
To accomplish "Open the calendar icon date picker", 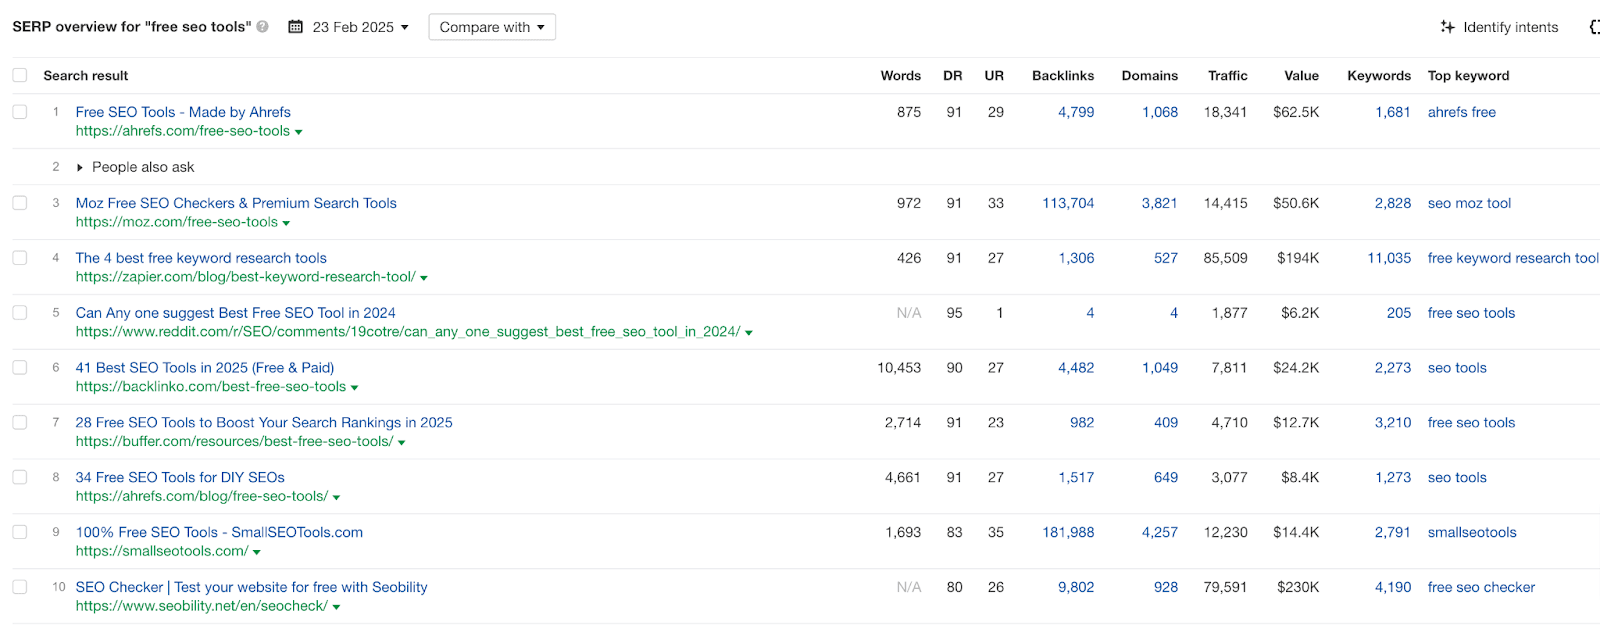I will [x=295, y=27].
